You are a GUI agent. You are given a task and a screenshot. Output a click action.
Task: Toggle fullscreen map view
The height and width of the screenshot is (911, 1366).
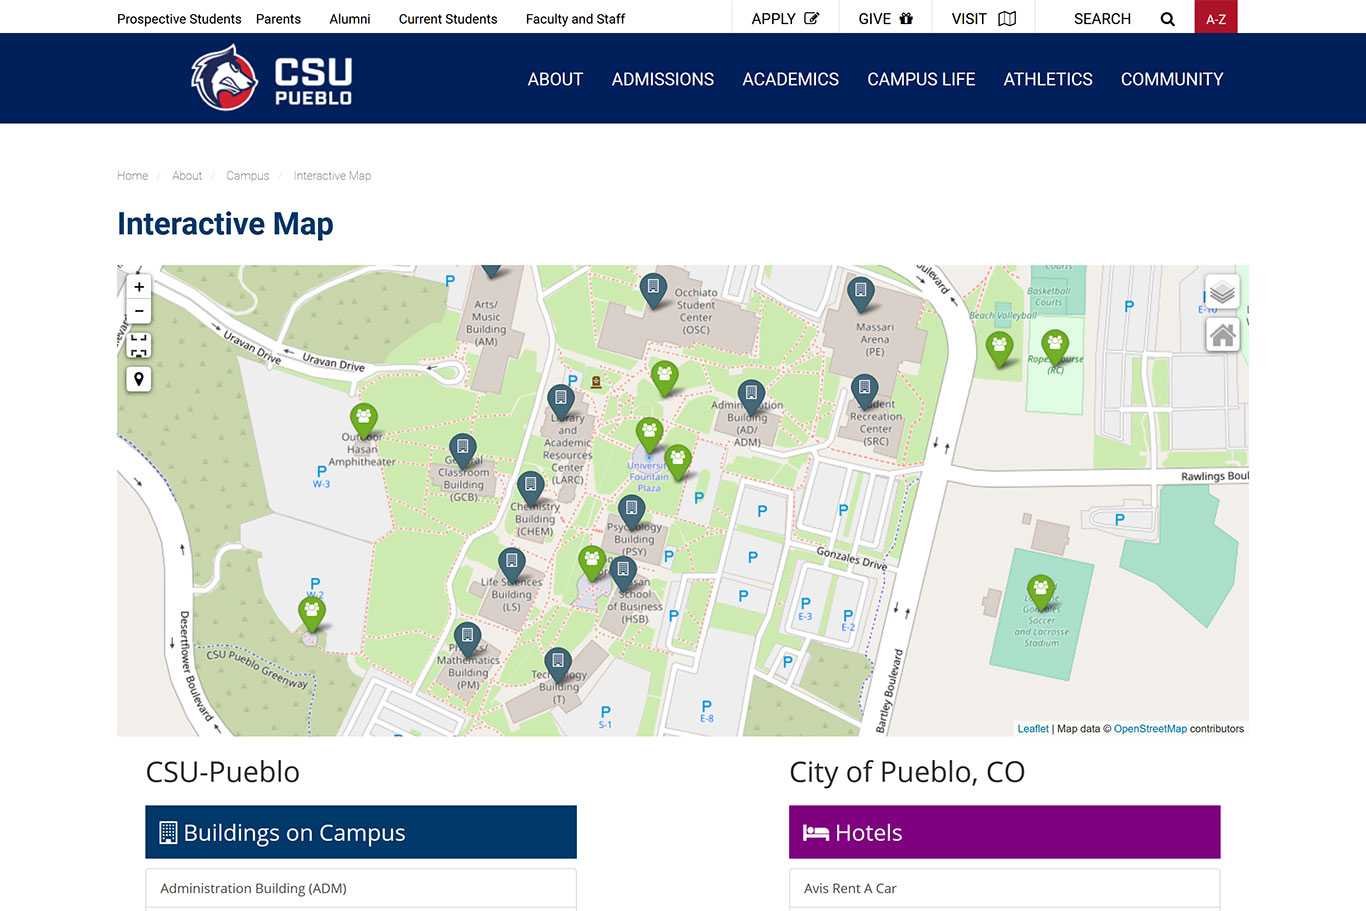(x=139, y=345)
